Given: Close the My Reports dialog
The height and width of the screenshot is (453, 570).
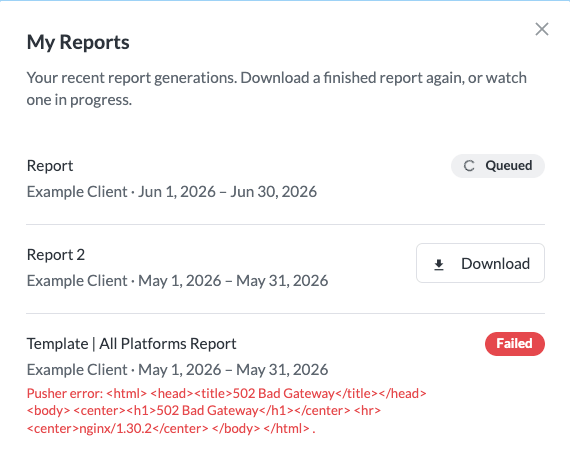Looking at the screenshot, I should 542,29.
